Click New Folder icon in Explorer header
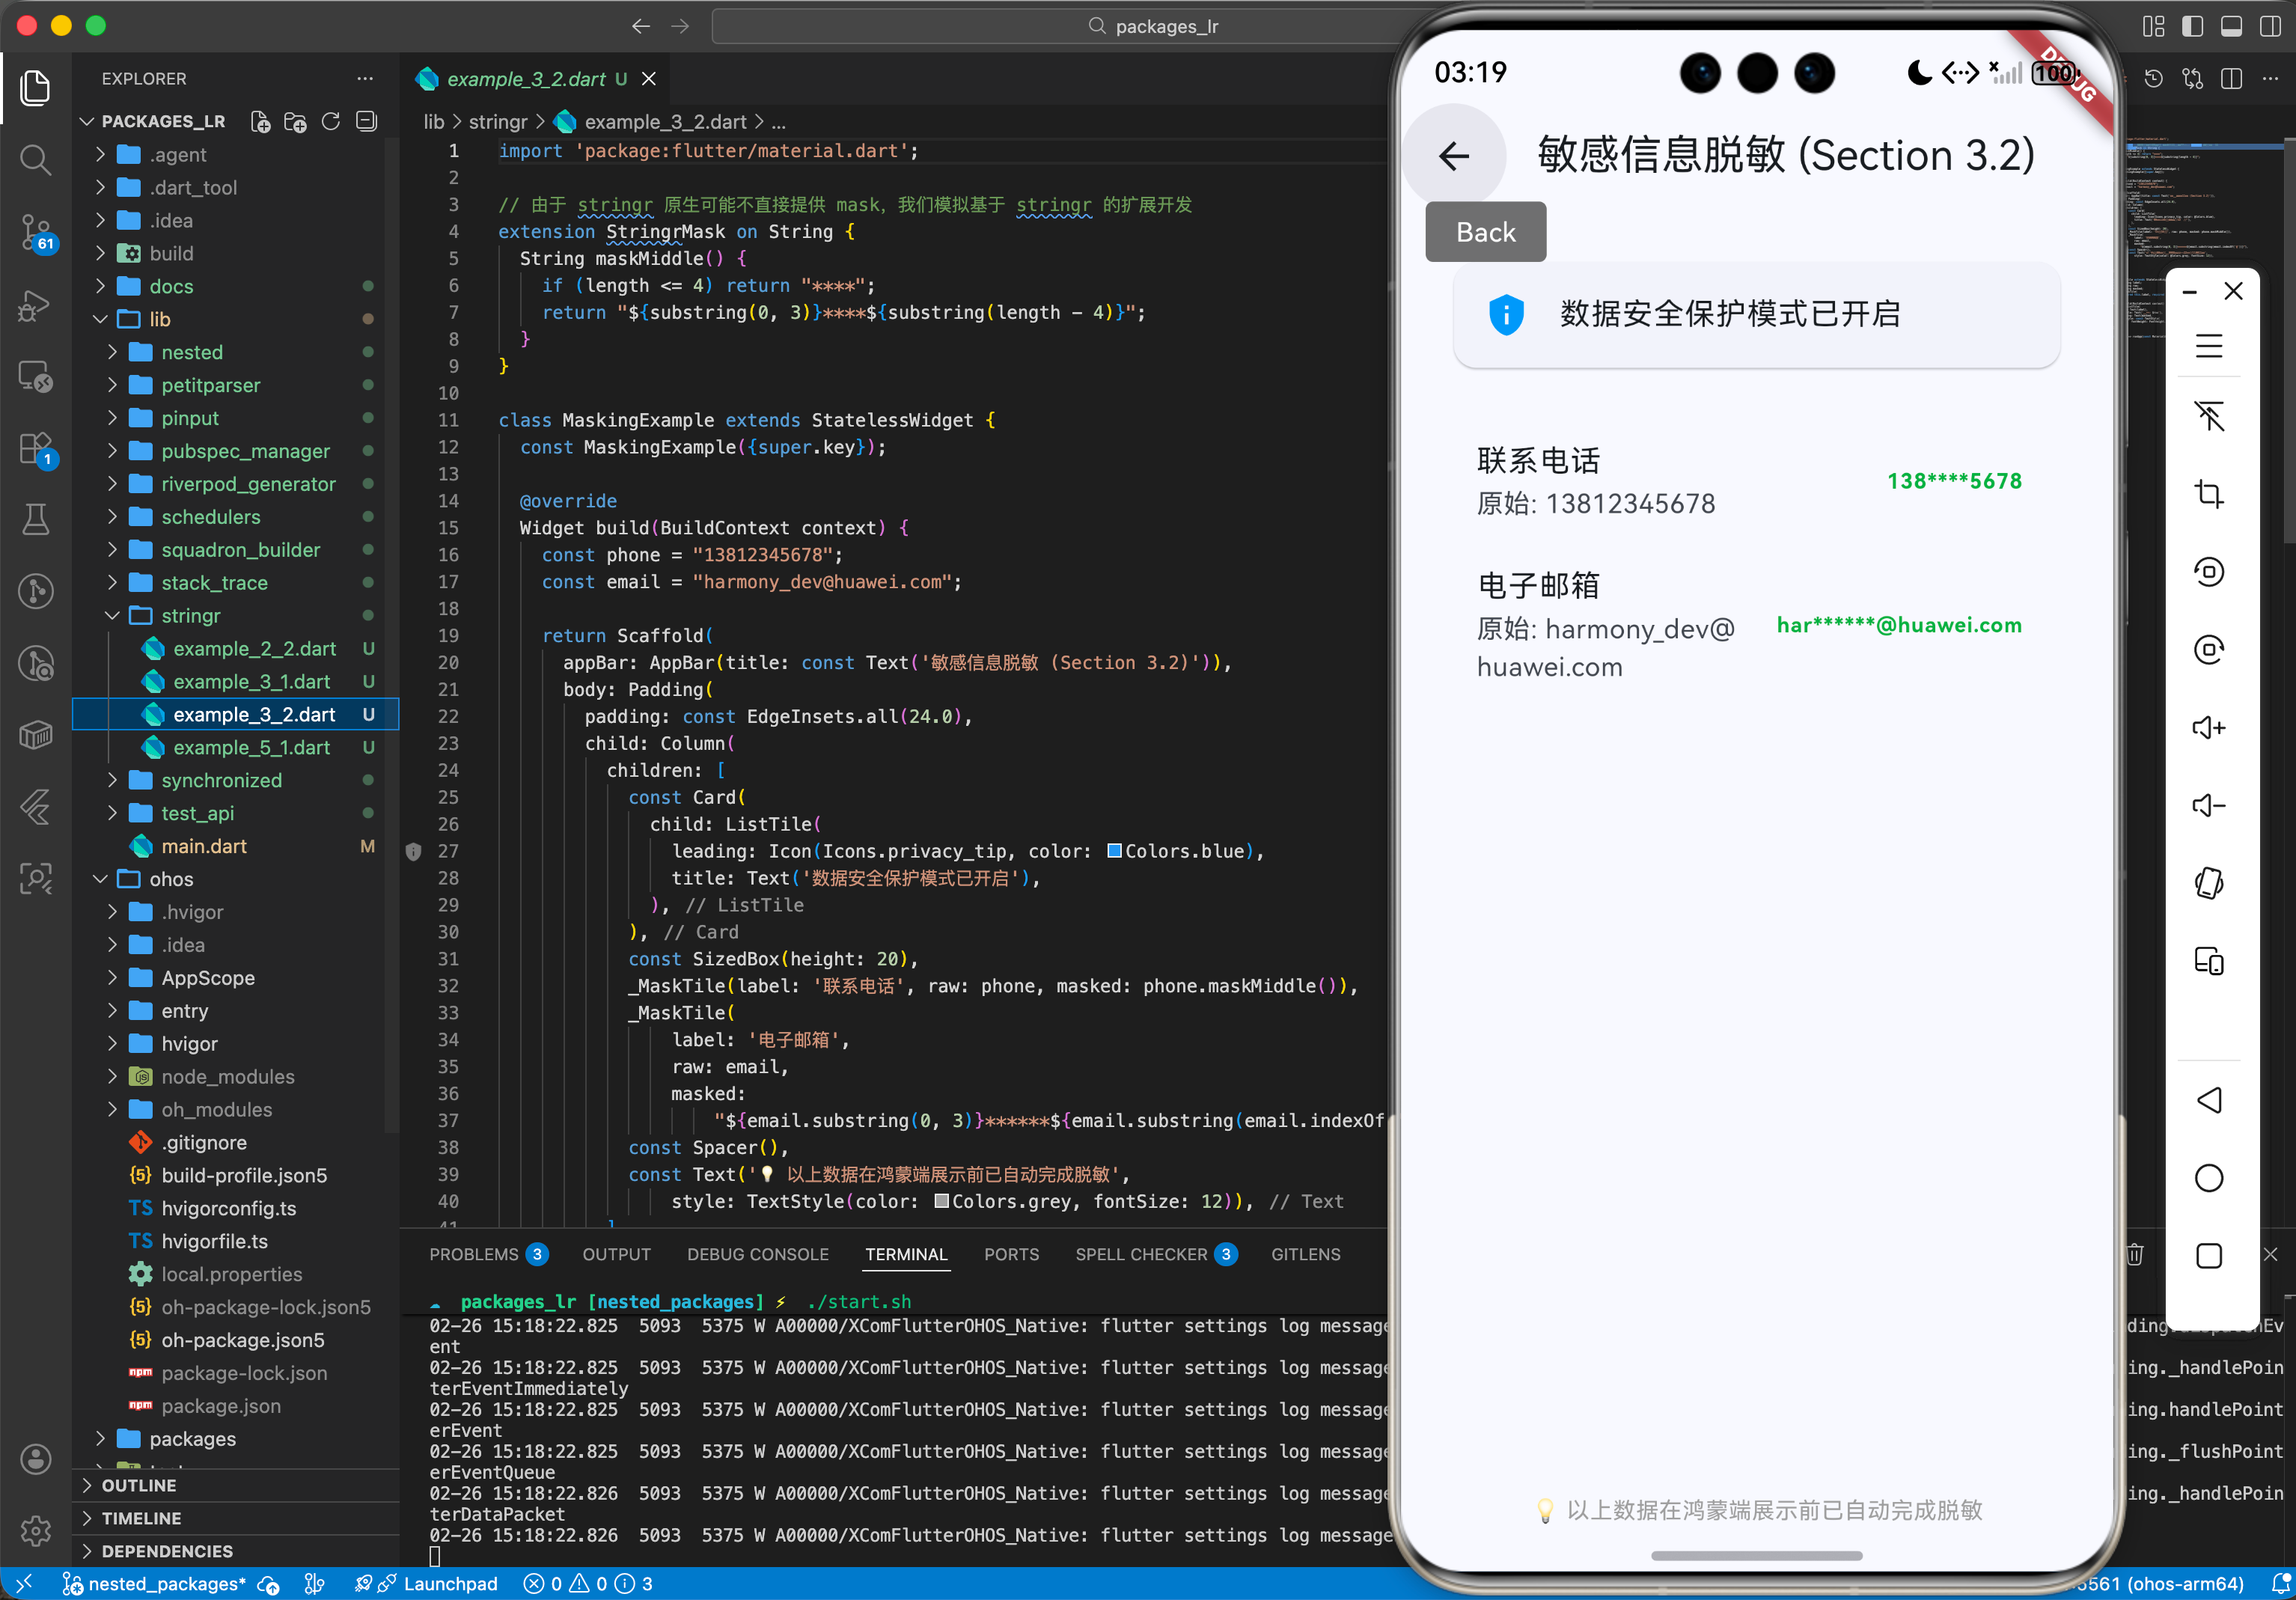Screen dimensions: 2296x1600 pos(295,122)
